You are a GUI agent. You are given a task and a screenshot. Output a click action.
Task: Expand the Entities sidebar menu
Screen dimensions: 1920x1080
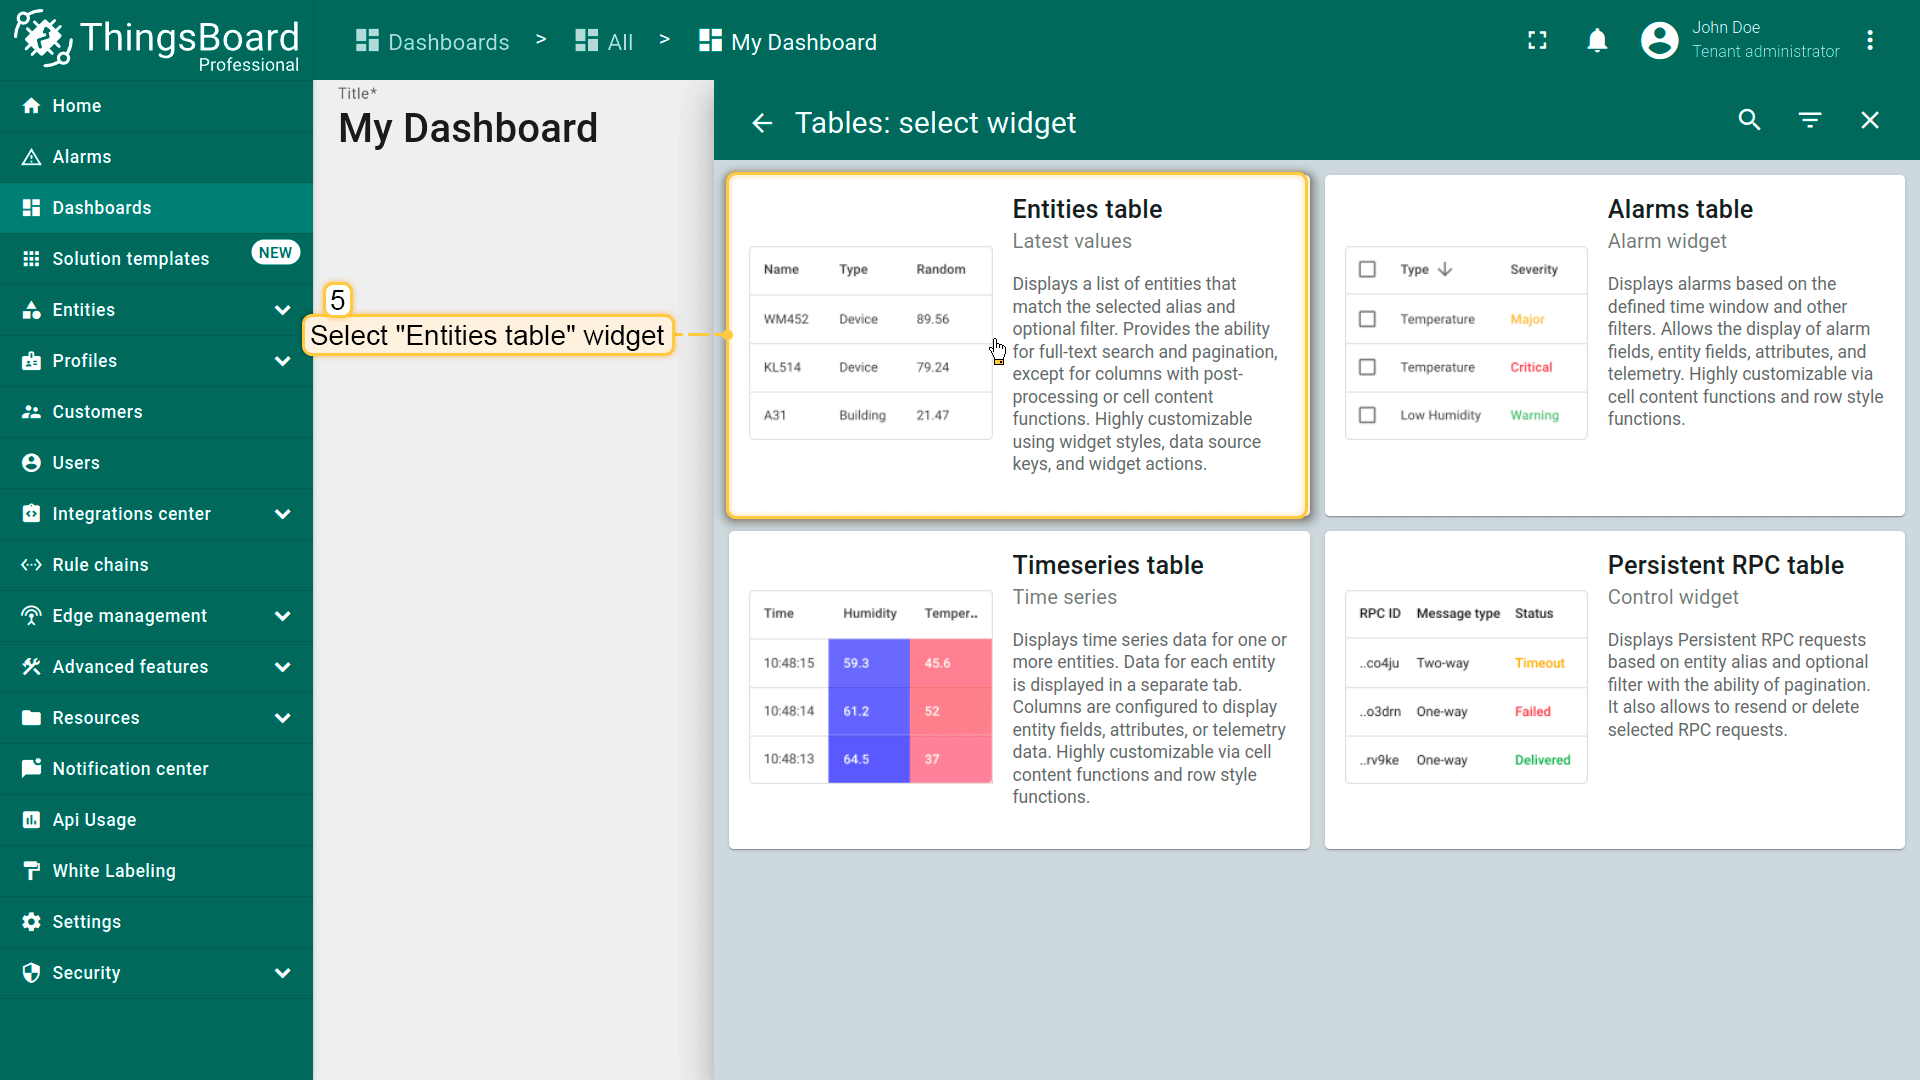click(283, 310)
